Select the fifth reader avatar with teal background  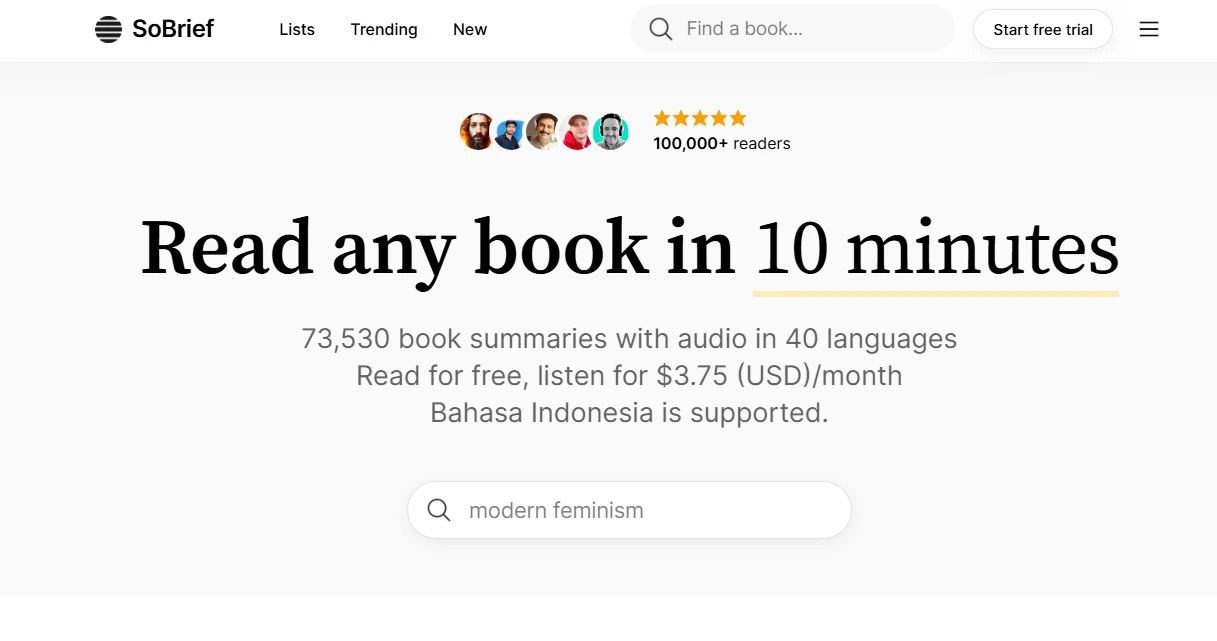(x=610, y=132)
